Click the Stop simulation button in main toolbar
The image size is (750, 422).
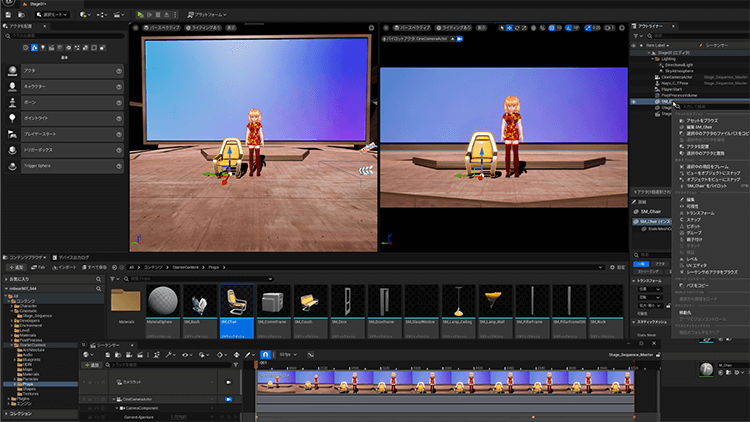[x=158, y=15]
